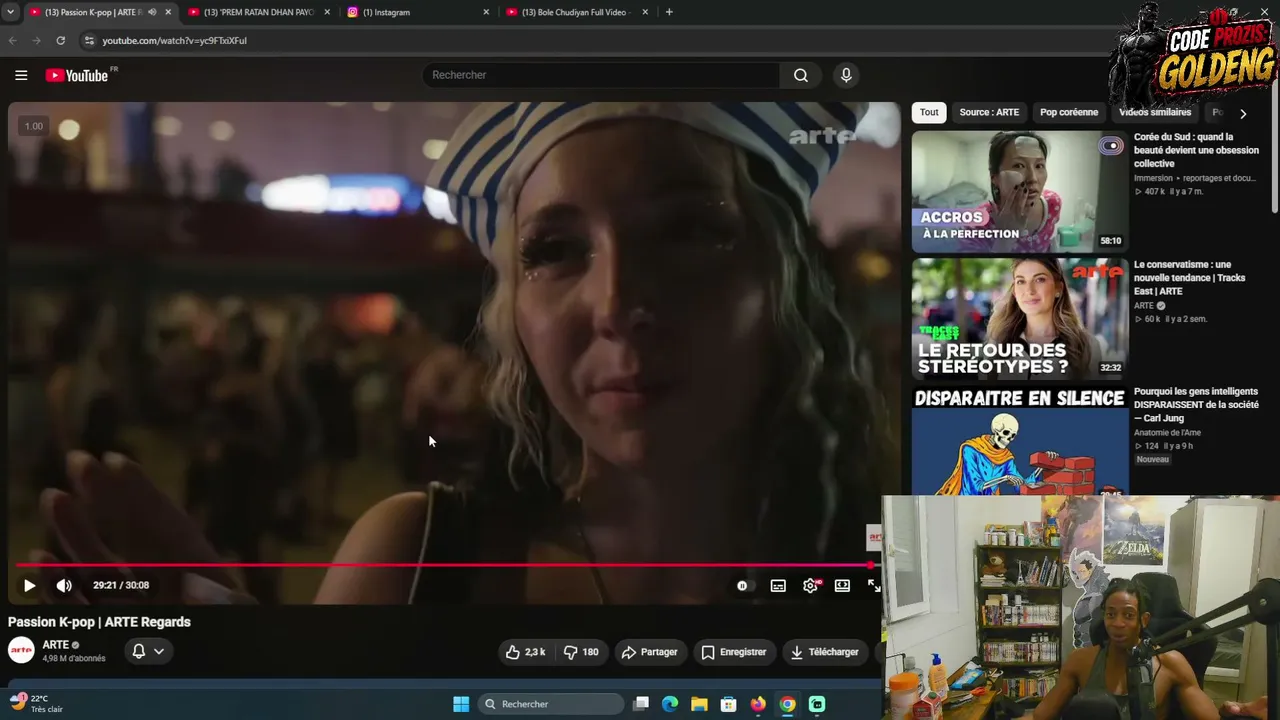Launch Firefox from the taskbar
The image size is (1280, 720).
[758, 704]
